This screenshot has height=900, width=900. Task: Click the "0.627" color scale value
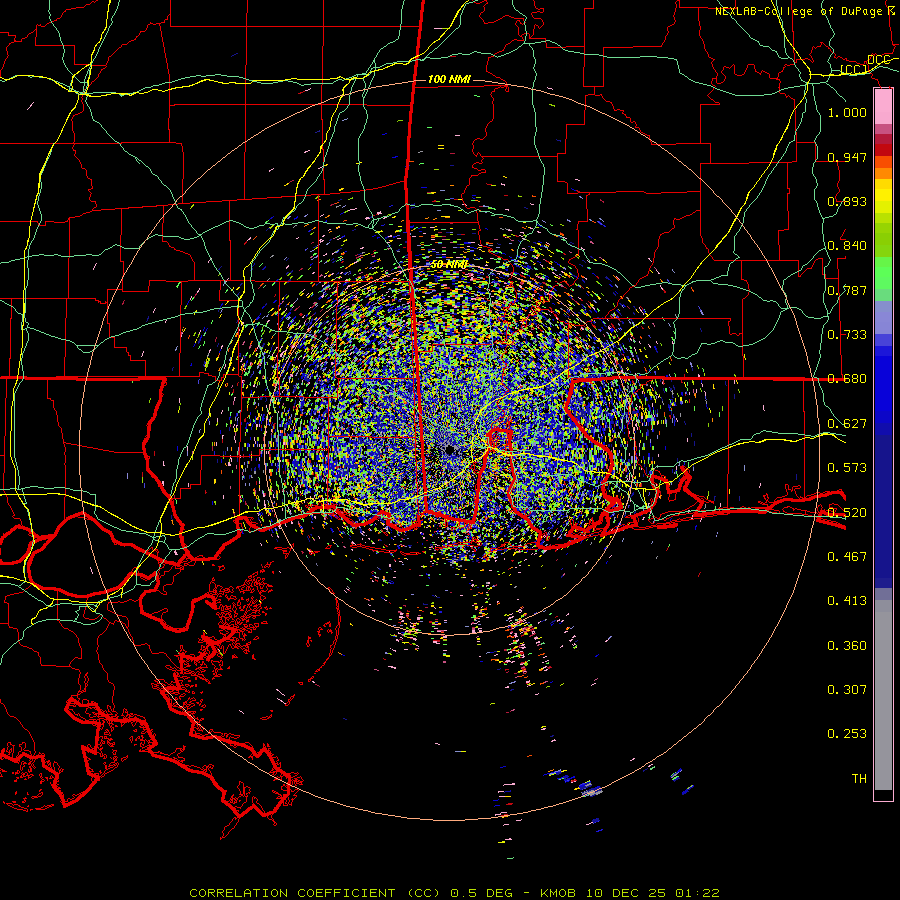coord(847,424)
